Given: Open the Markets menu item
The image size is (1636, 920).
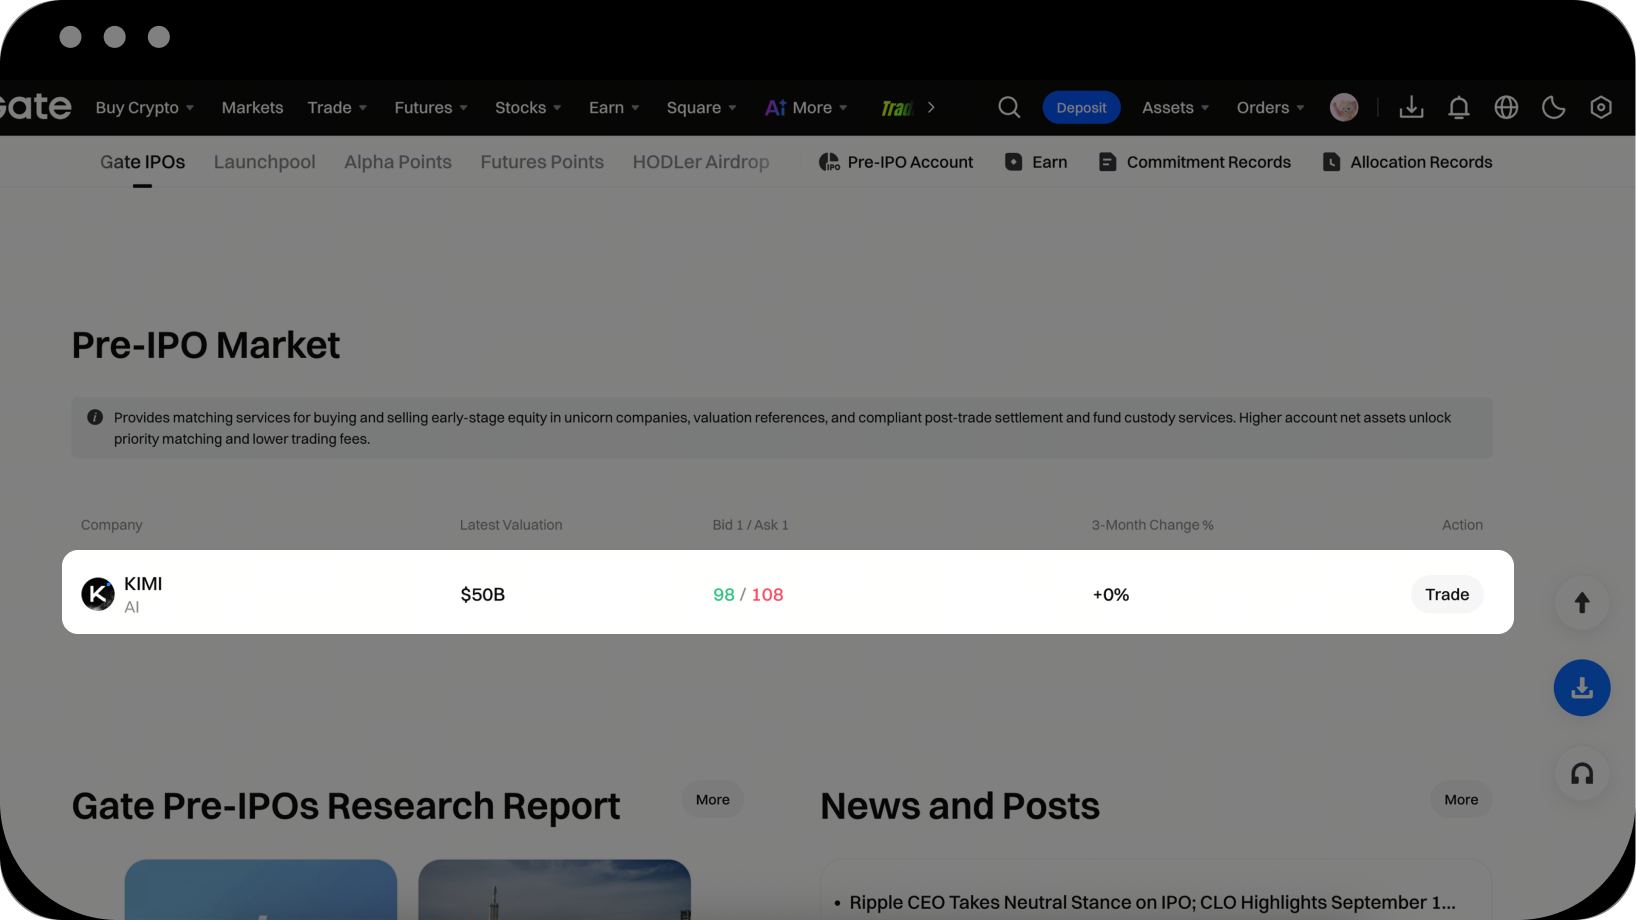Looking at the screenshot, I should pos(252,108).
